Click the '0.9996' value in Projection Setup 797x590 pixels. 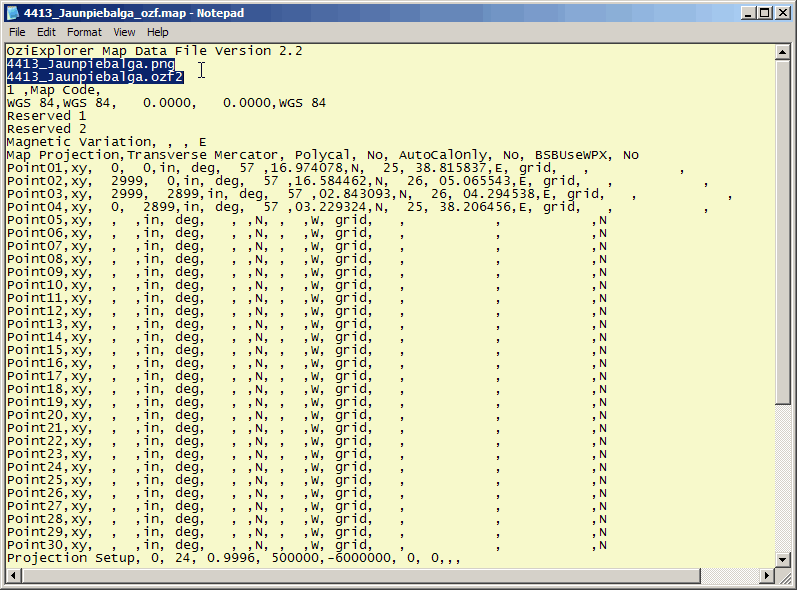[230, 558]
